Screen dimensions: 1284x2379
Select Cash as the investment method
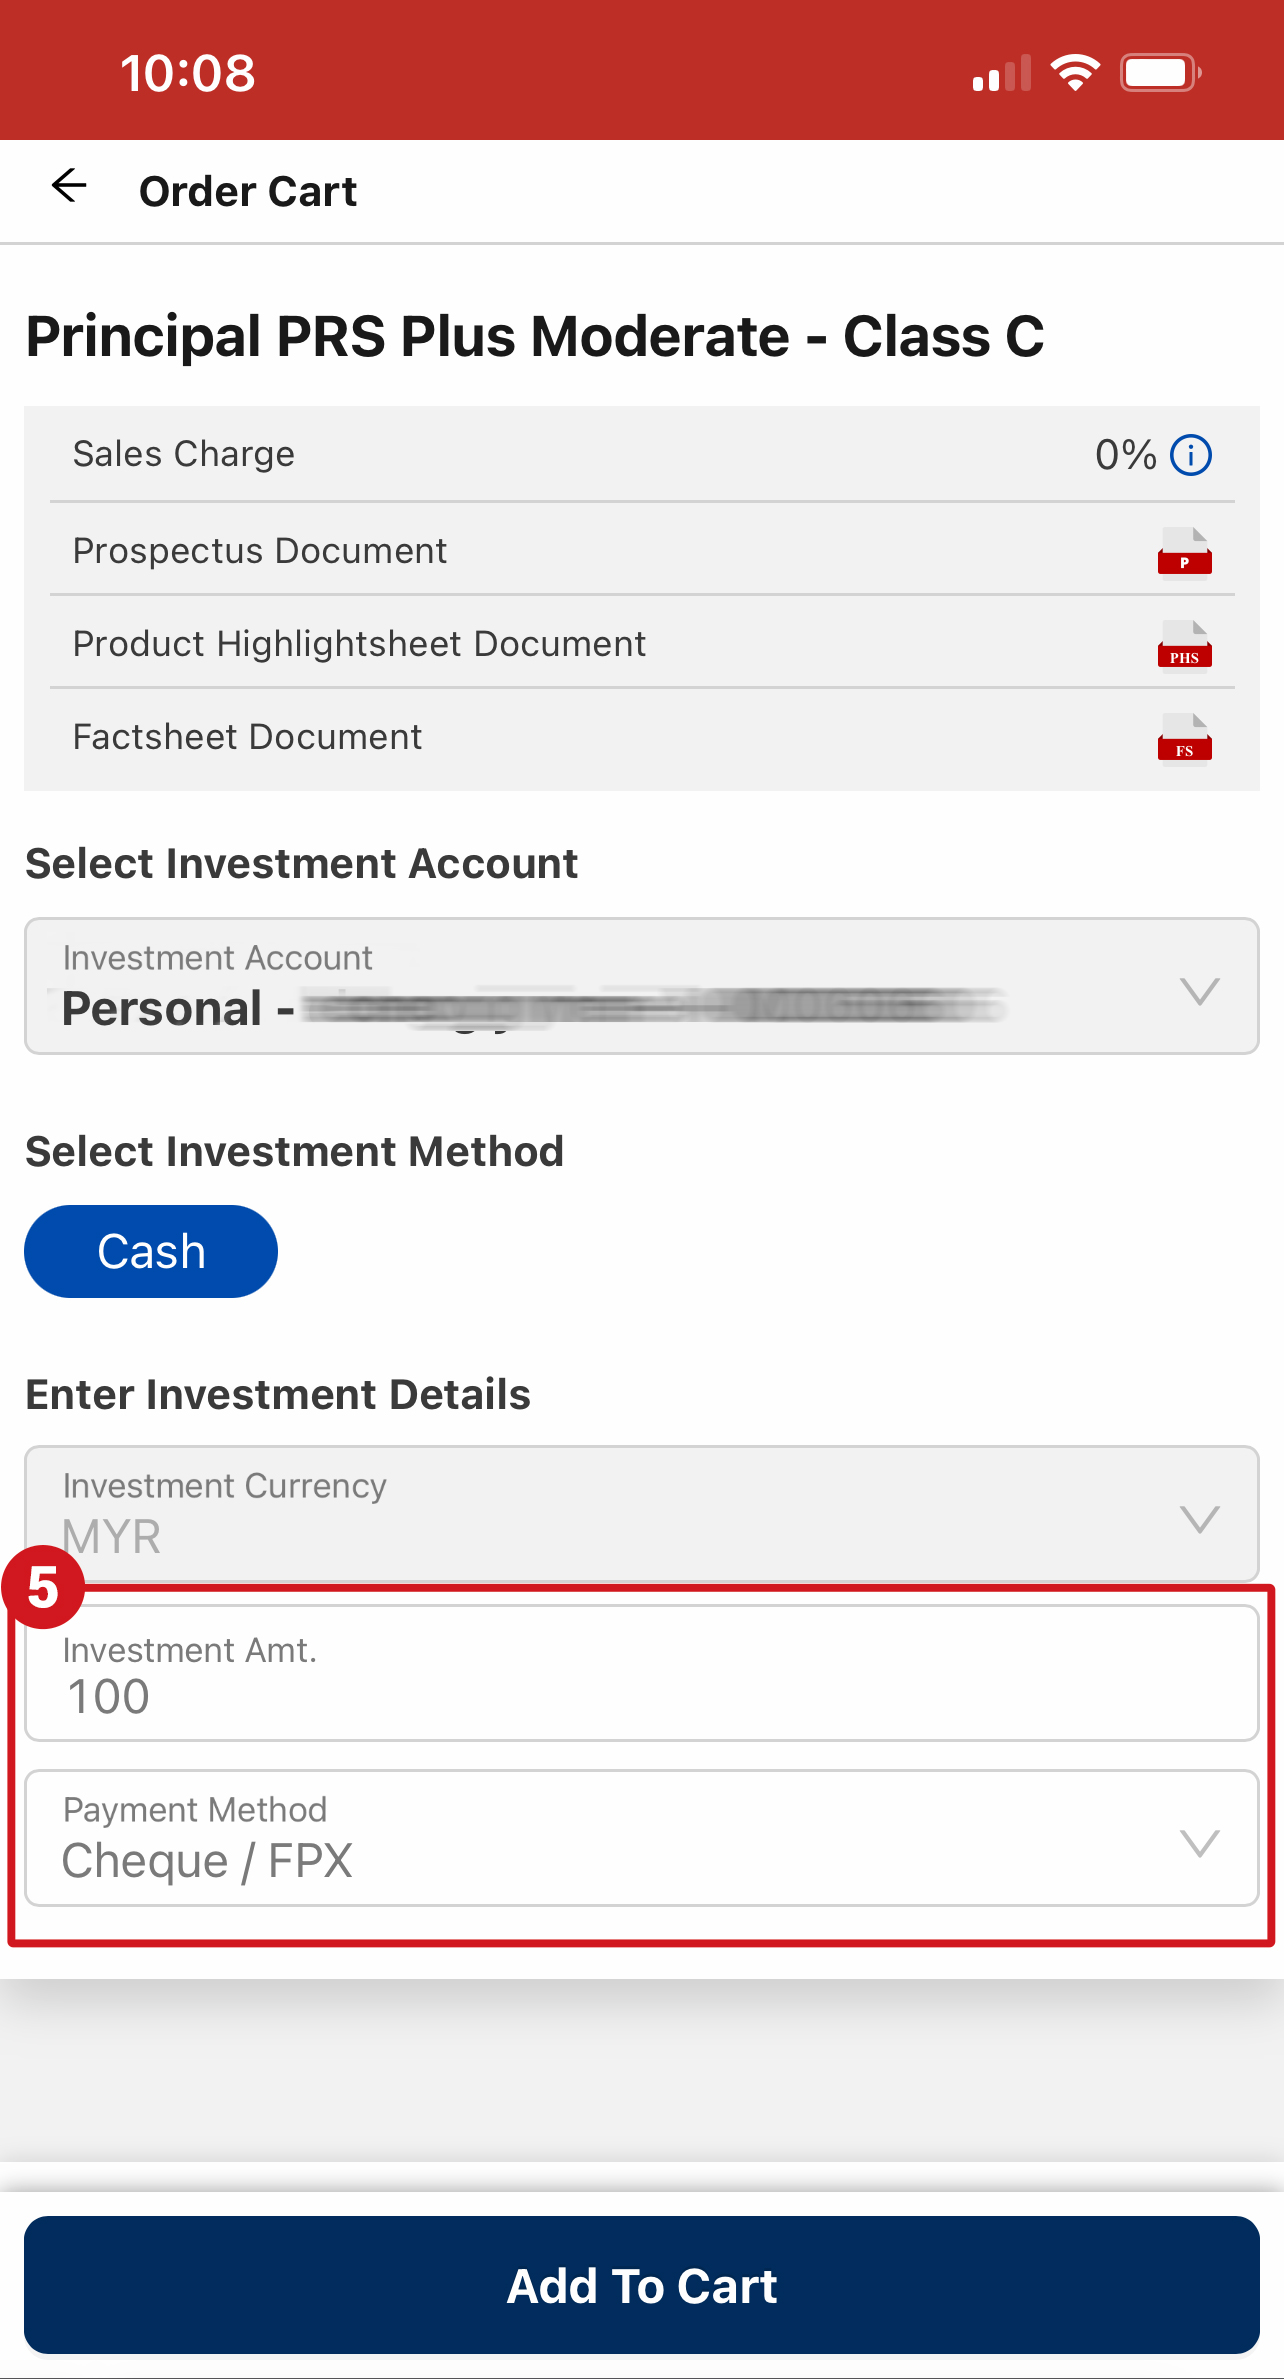(x=150, y=1251)
